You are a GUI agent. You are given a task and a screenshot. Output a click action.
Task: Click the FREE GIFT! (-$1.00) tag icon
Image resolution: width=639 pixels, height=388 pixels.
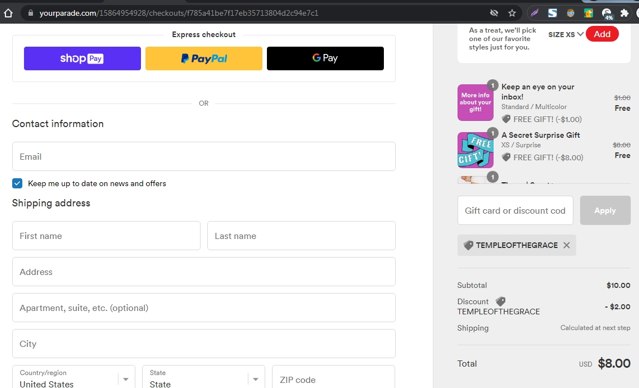click(x=506, y=119)
